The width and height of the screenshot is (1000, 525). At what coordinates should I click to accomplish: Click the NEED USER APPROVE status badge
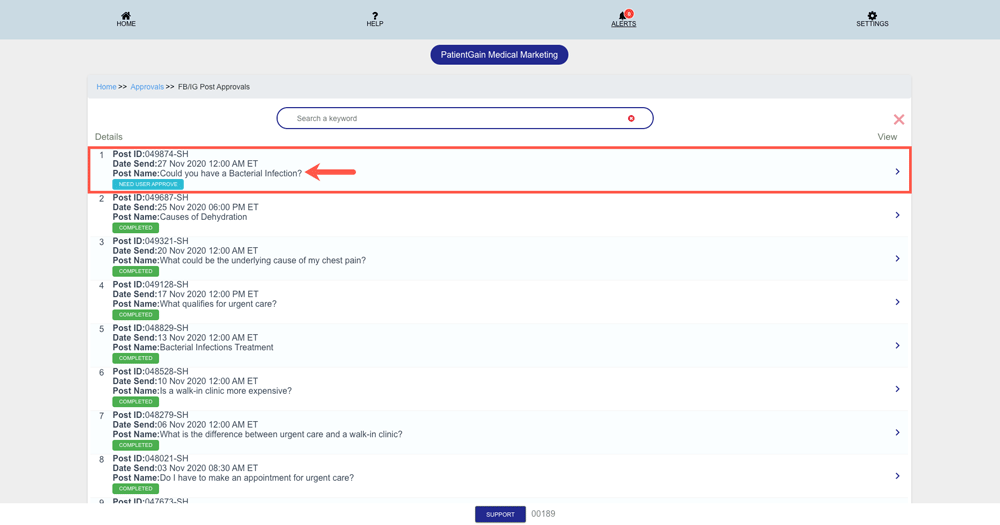click(x=148, y=184)
